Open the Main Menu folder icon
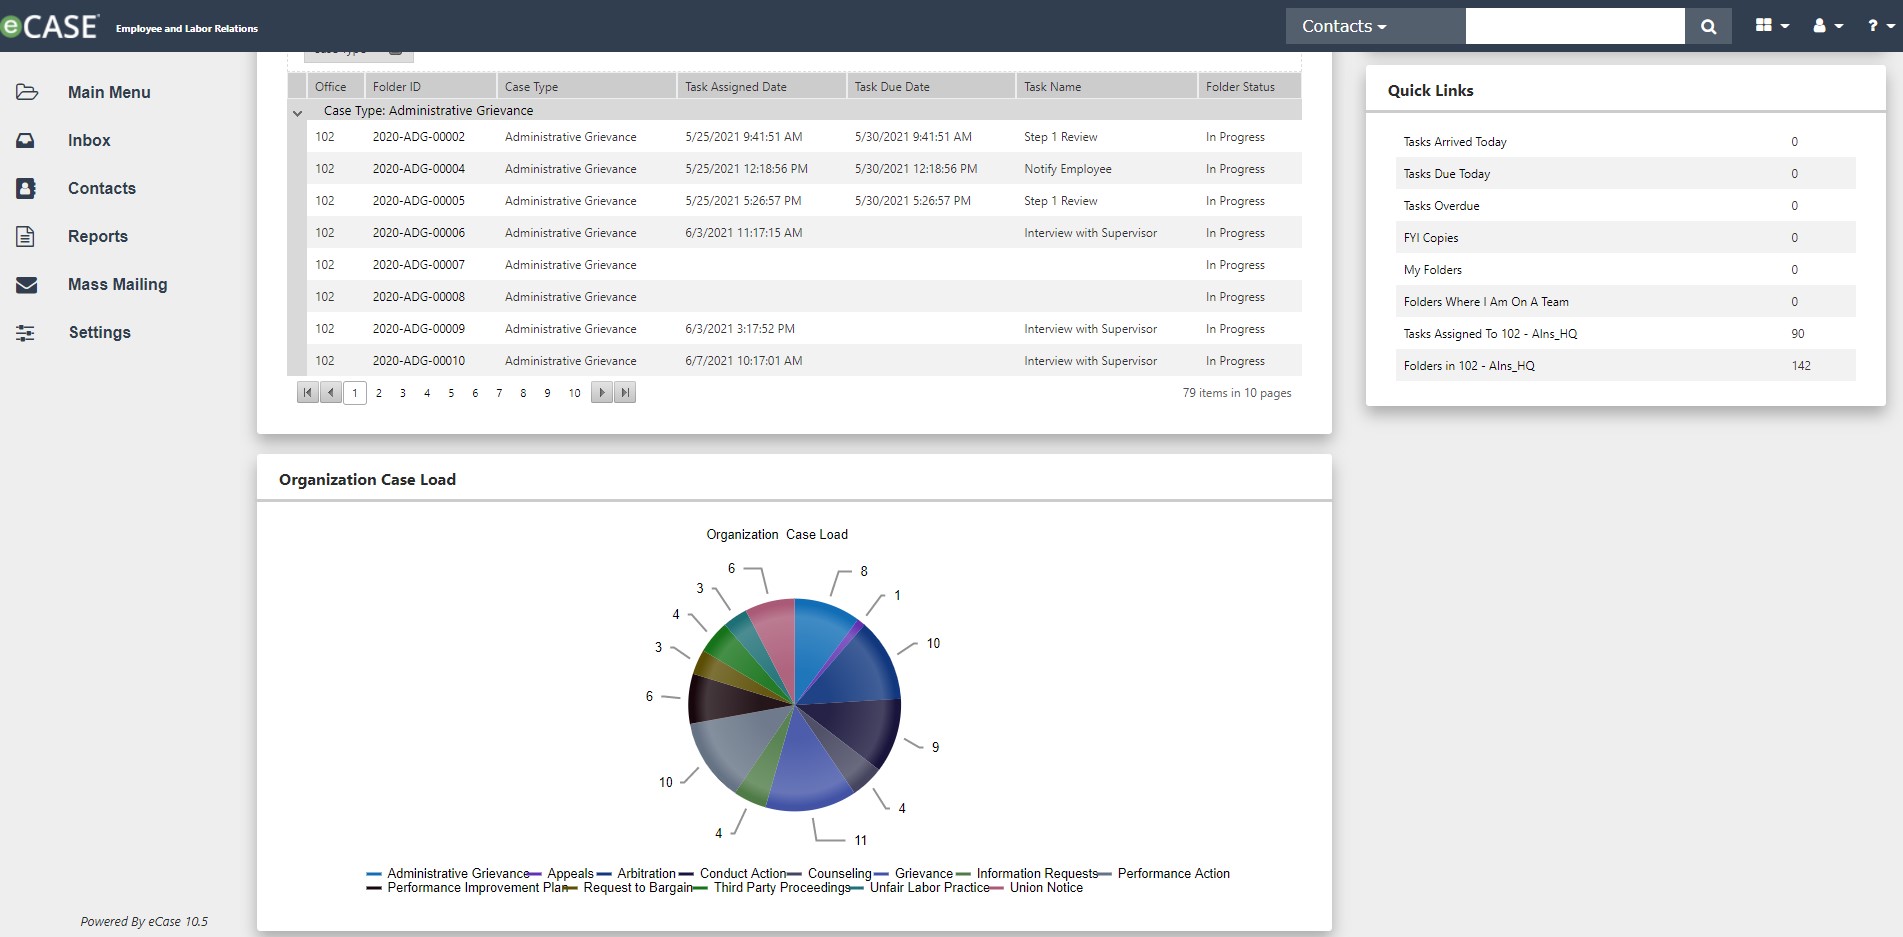The width and height of the screenshot is (1903, 937). pos(27,92)
